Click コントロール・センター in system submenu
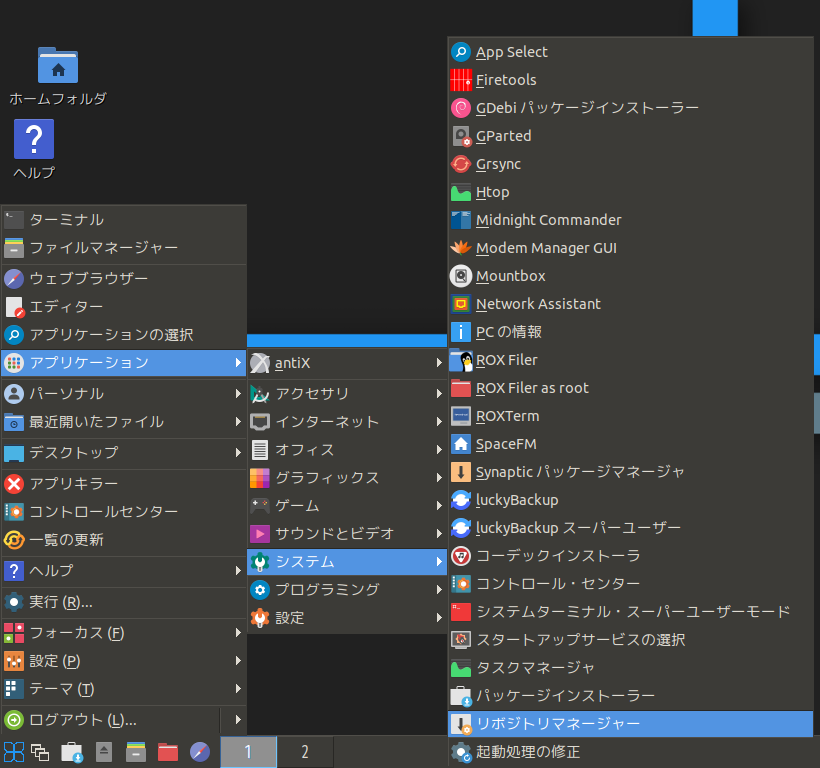Image resolution: width=820 pixels, height=768 pixels. coord(631,583)
